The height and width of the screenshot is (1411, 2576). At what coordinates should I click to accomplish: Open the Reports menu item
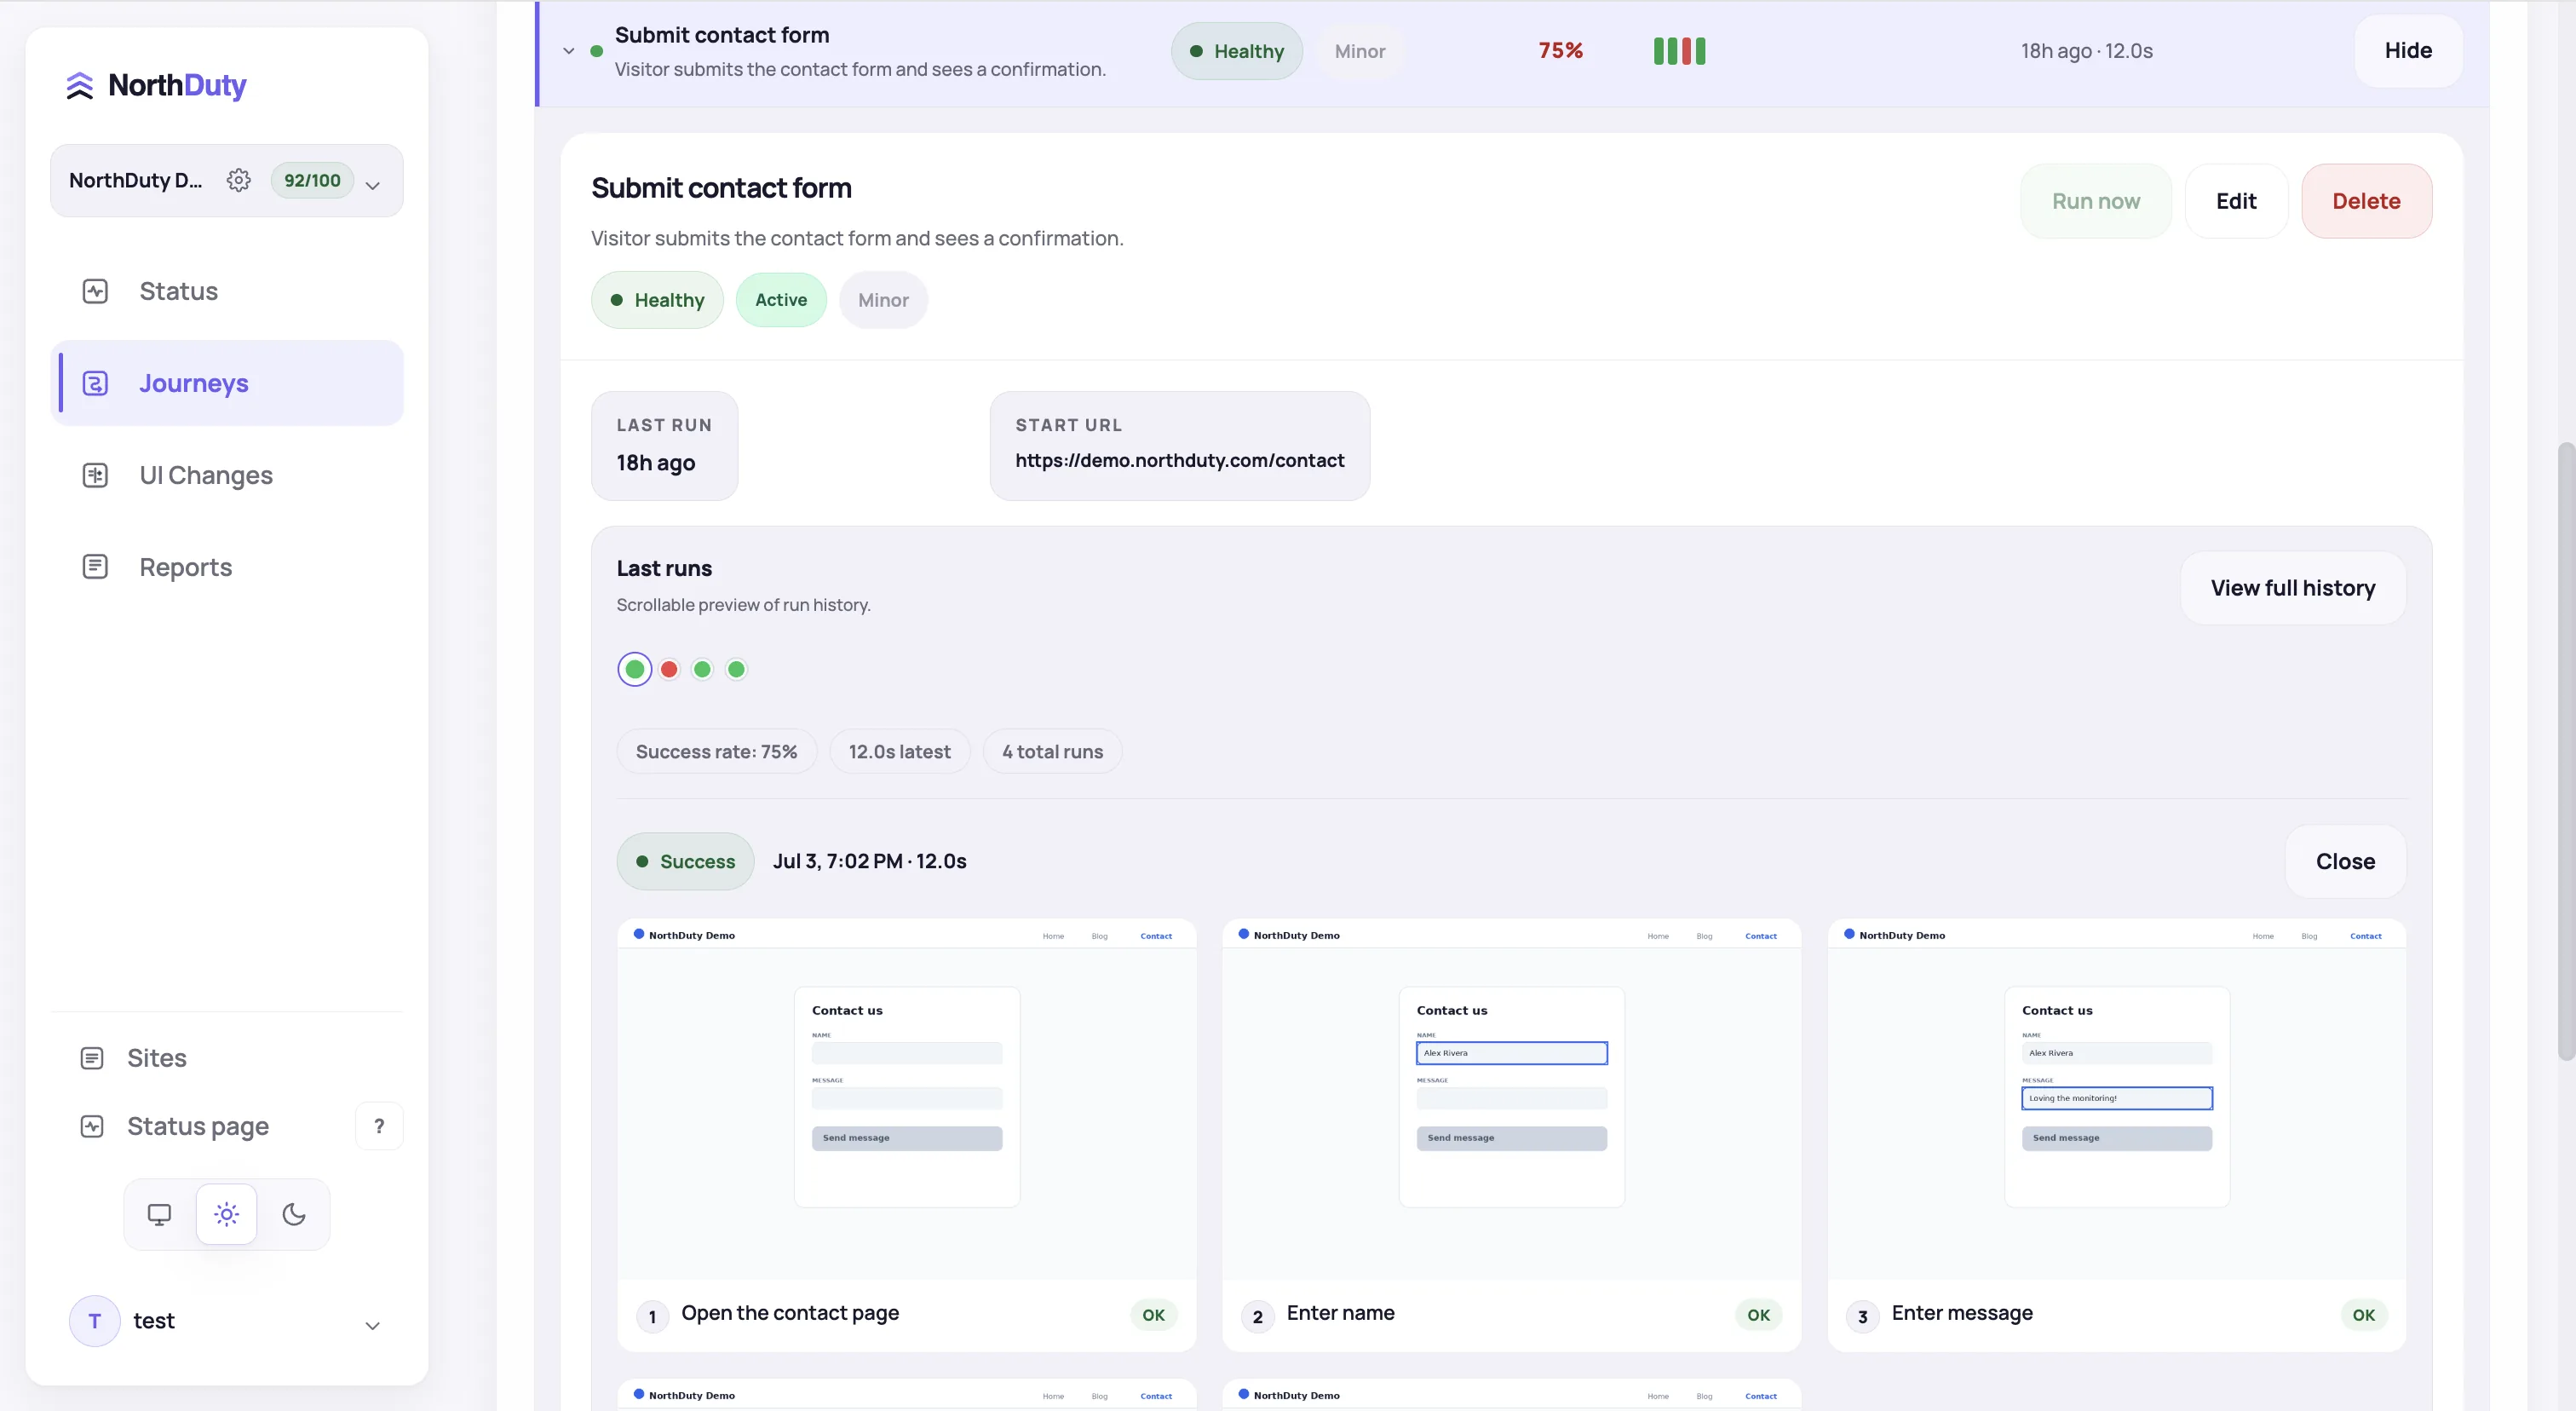[227, 567]
